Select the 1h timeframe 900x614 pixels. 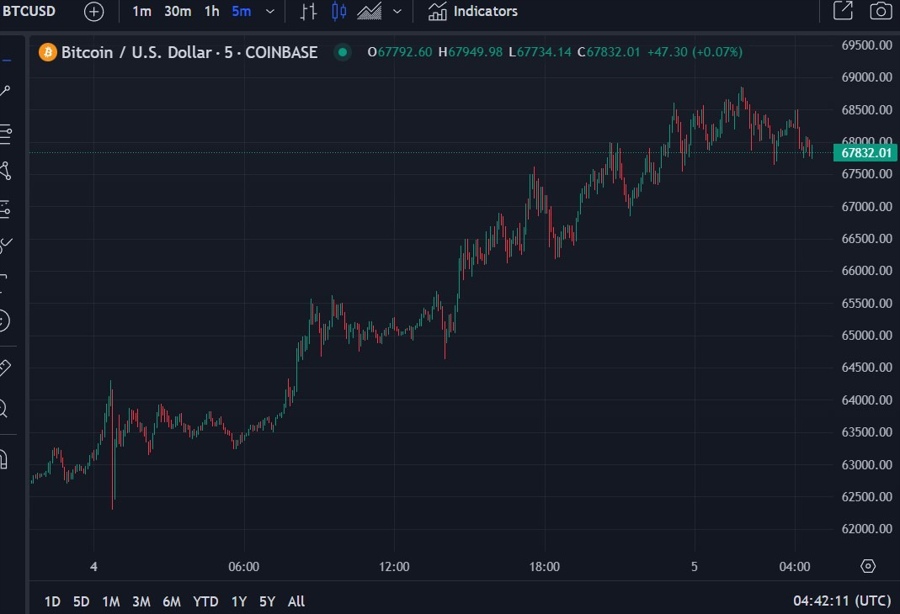(212, 11)
